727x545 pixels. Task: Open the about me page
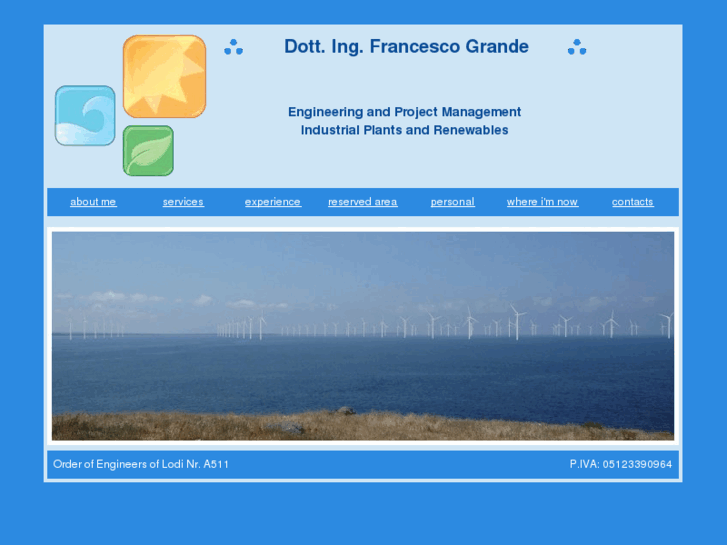point(93,202)
